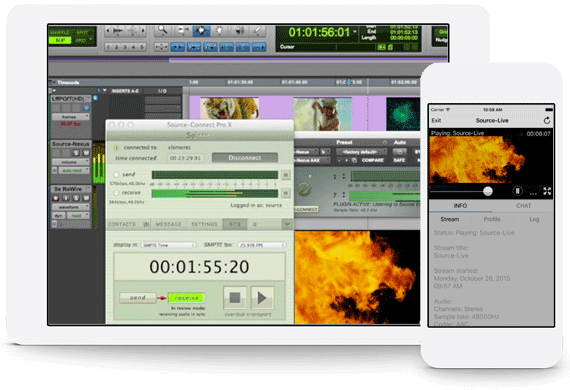
Task: Open the Profile sub-tab
Action: tap(492, 219)
